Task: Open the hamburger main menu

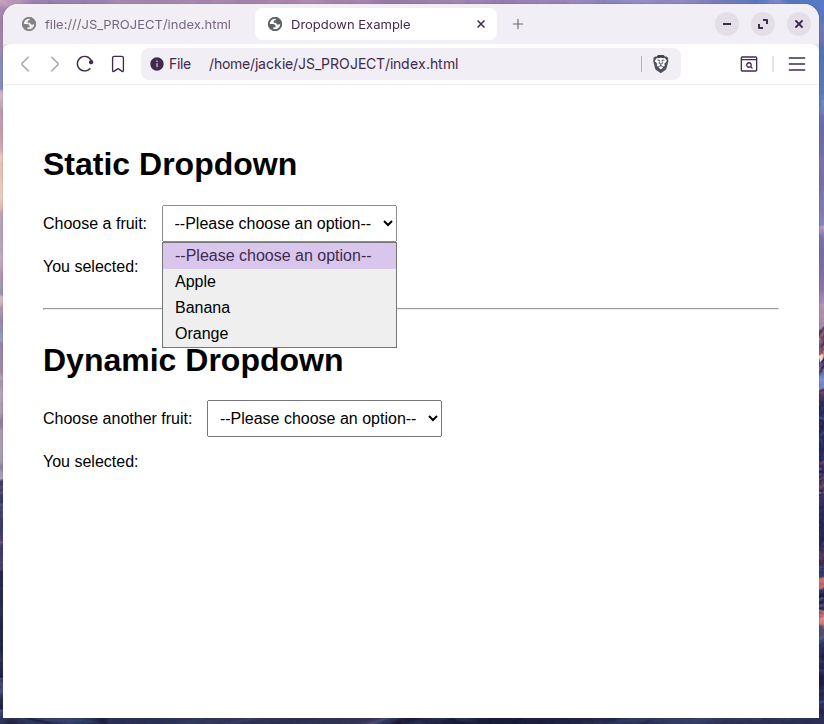Action: click(797, 64)
